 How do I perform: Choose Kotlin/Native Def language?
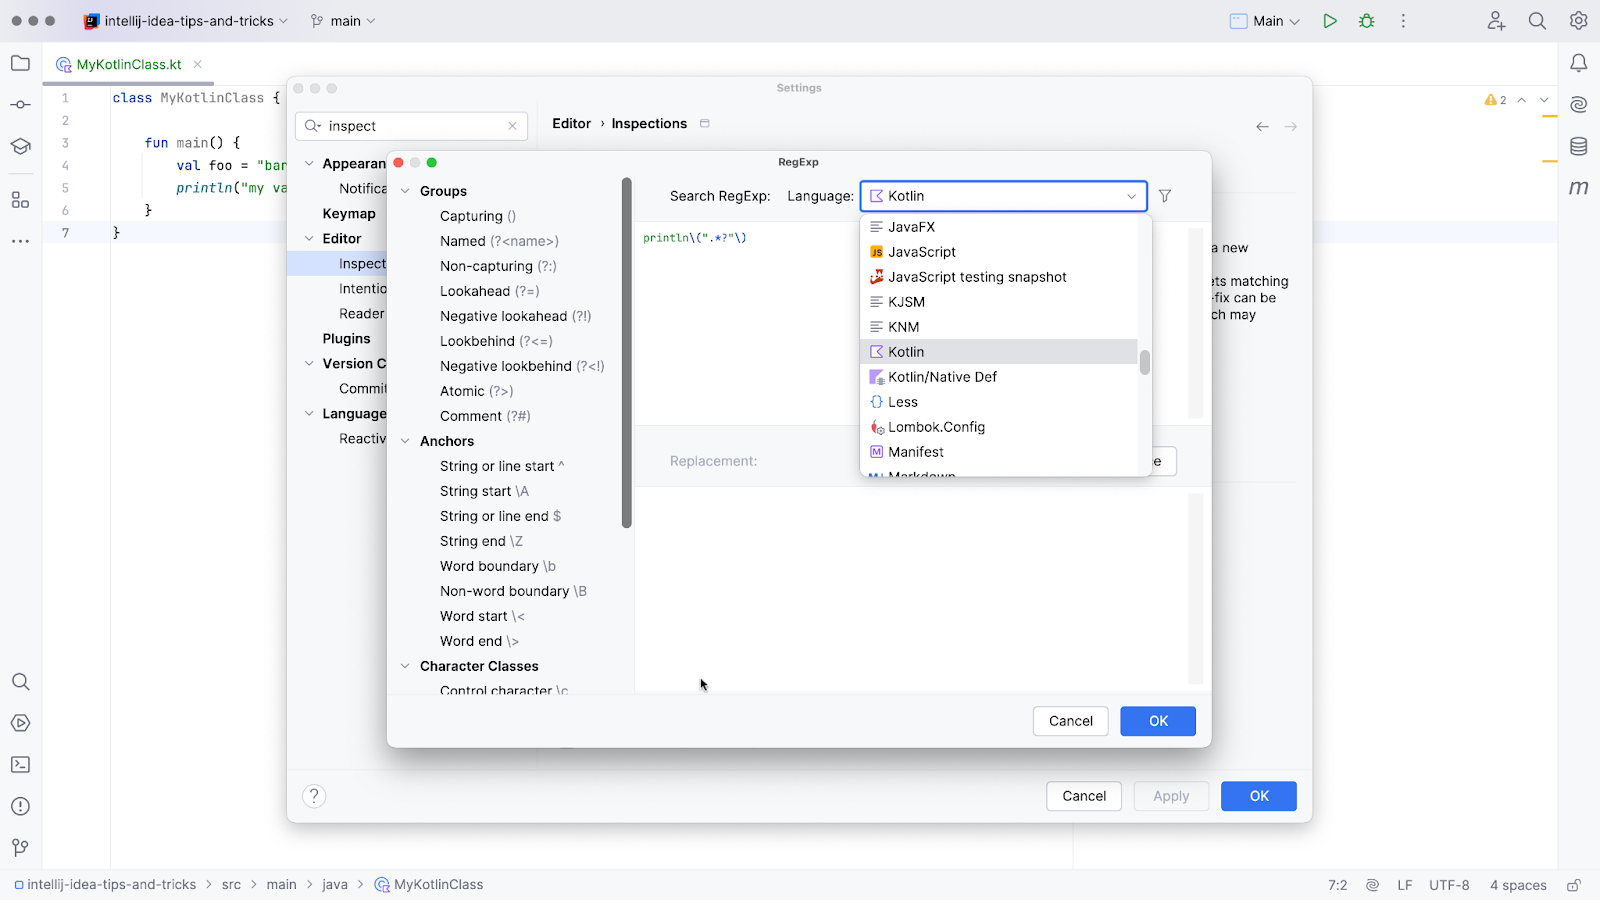coord(999,377)
